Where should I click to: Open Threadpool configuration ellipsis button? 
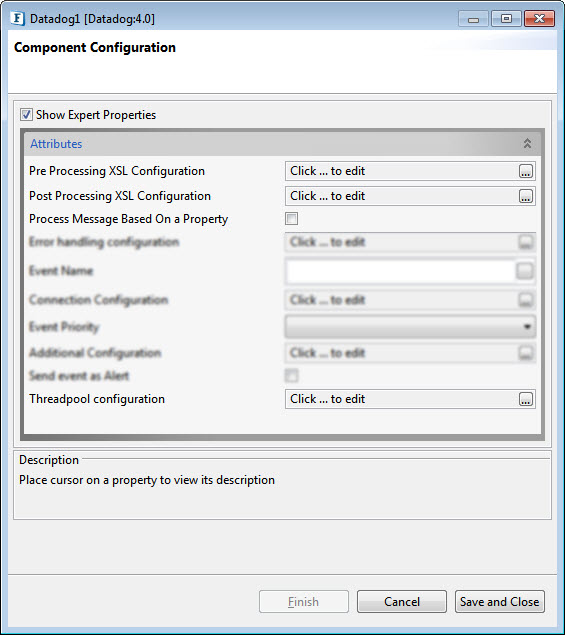click(x=526, y=399)
